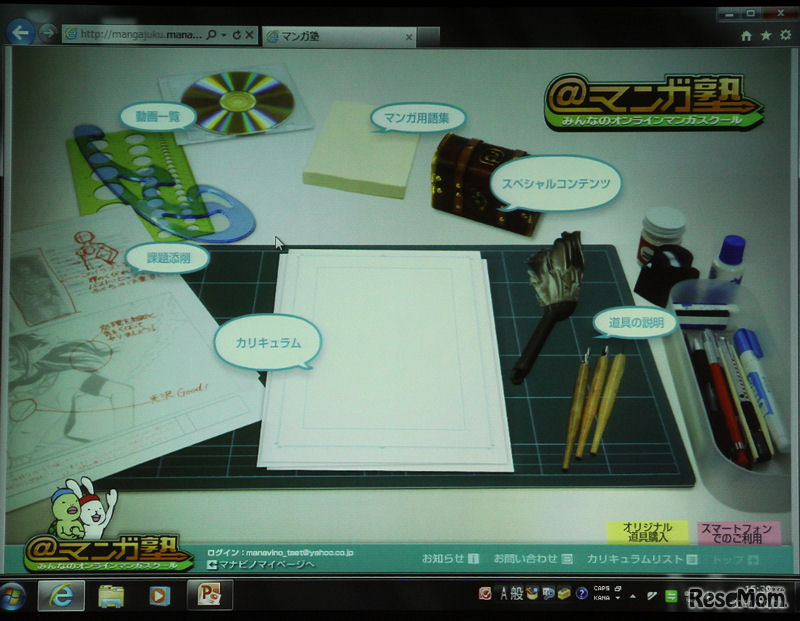The height and width of the screenshot is (621, 800).
Task: Click the IME pad icon in language bar
Action: [x=532, y=593]
